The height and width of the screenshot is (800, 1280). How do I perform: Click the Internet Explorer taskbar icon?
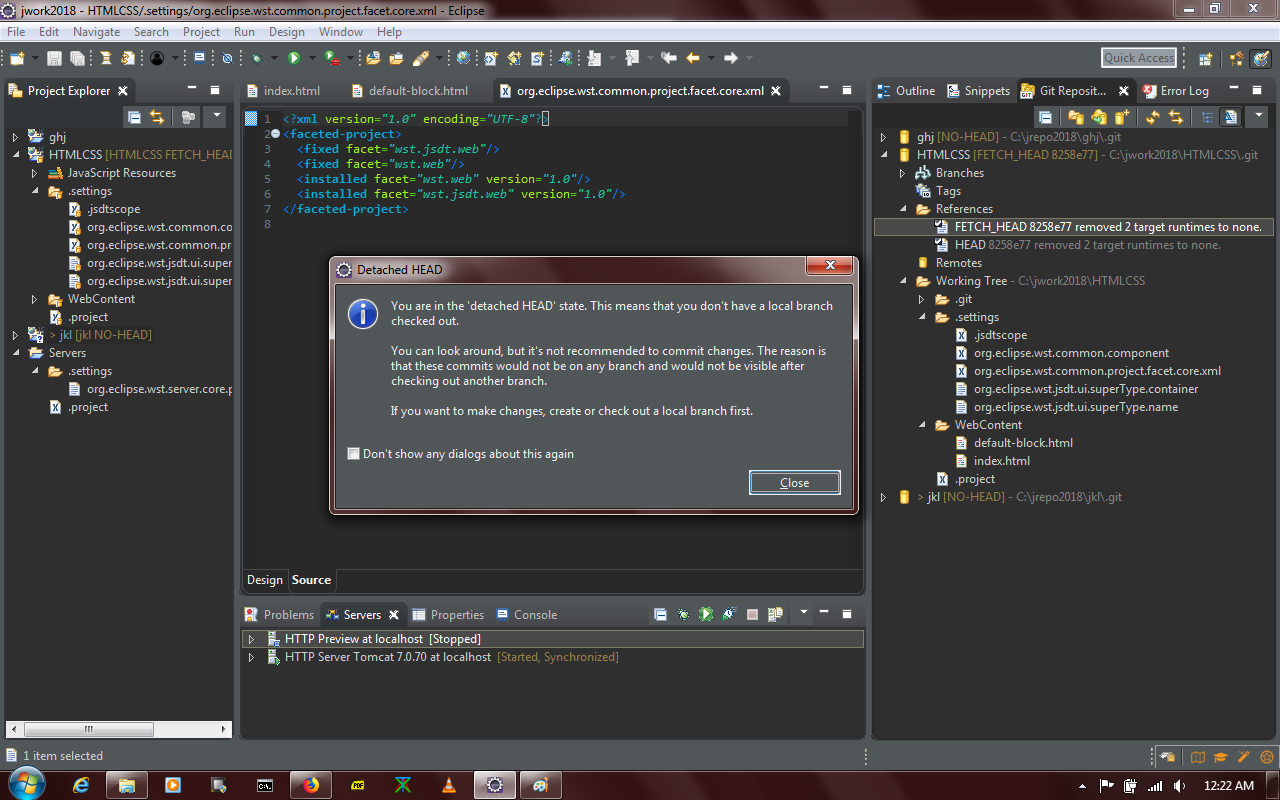tap(82, 785)
